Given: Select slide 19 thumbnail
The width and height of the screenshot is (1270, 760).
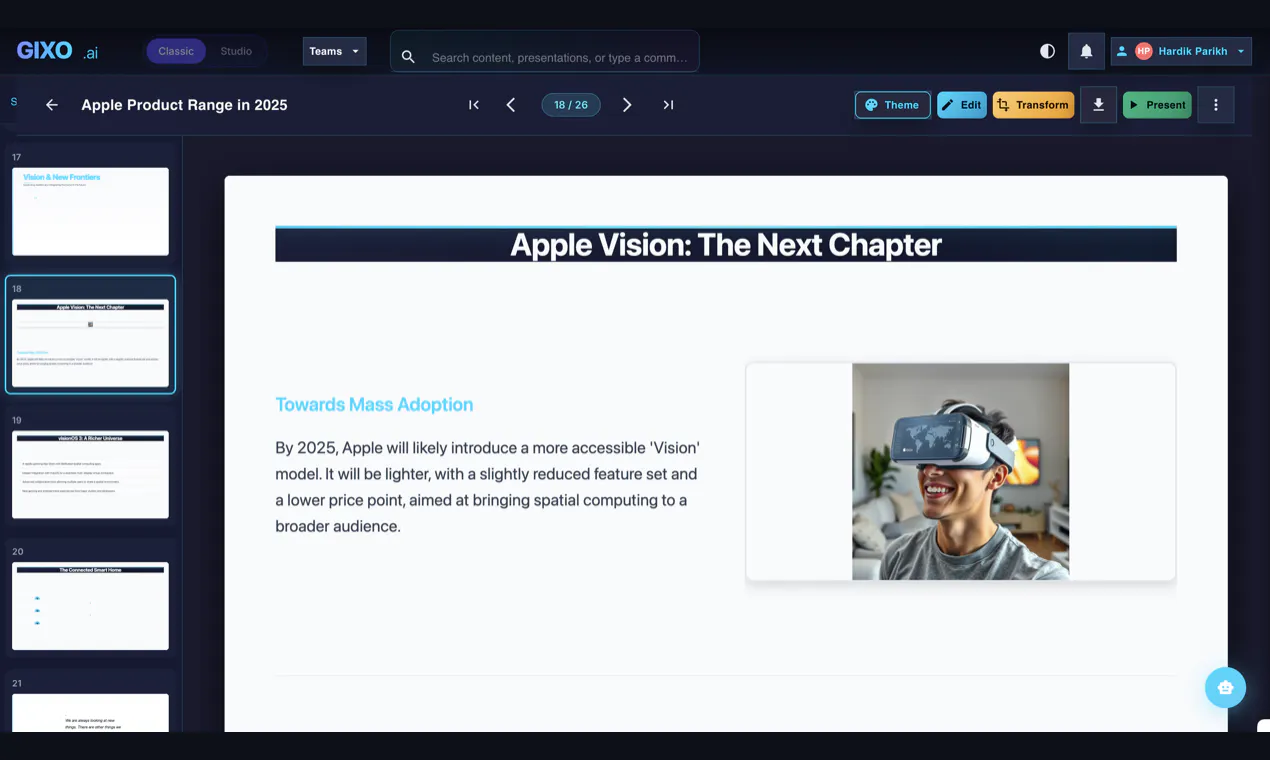Looking at the screenshot, I should [90, 474].
